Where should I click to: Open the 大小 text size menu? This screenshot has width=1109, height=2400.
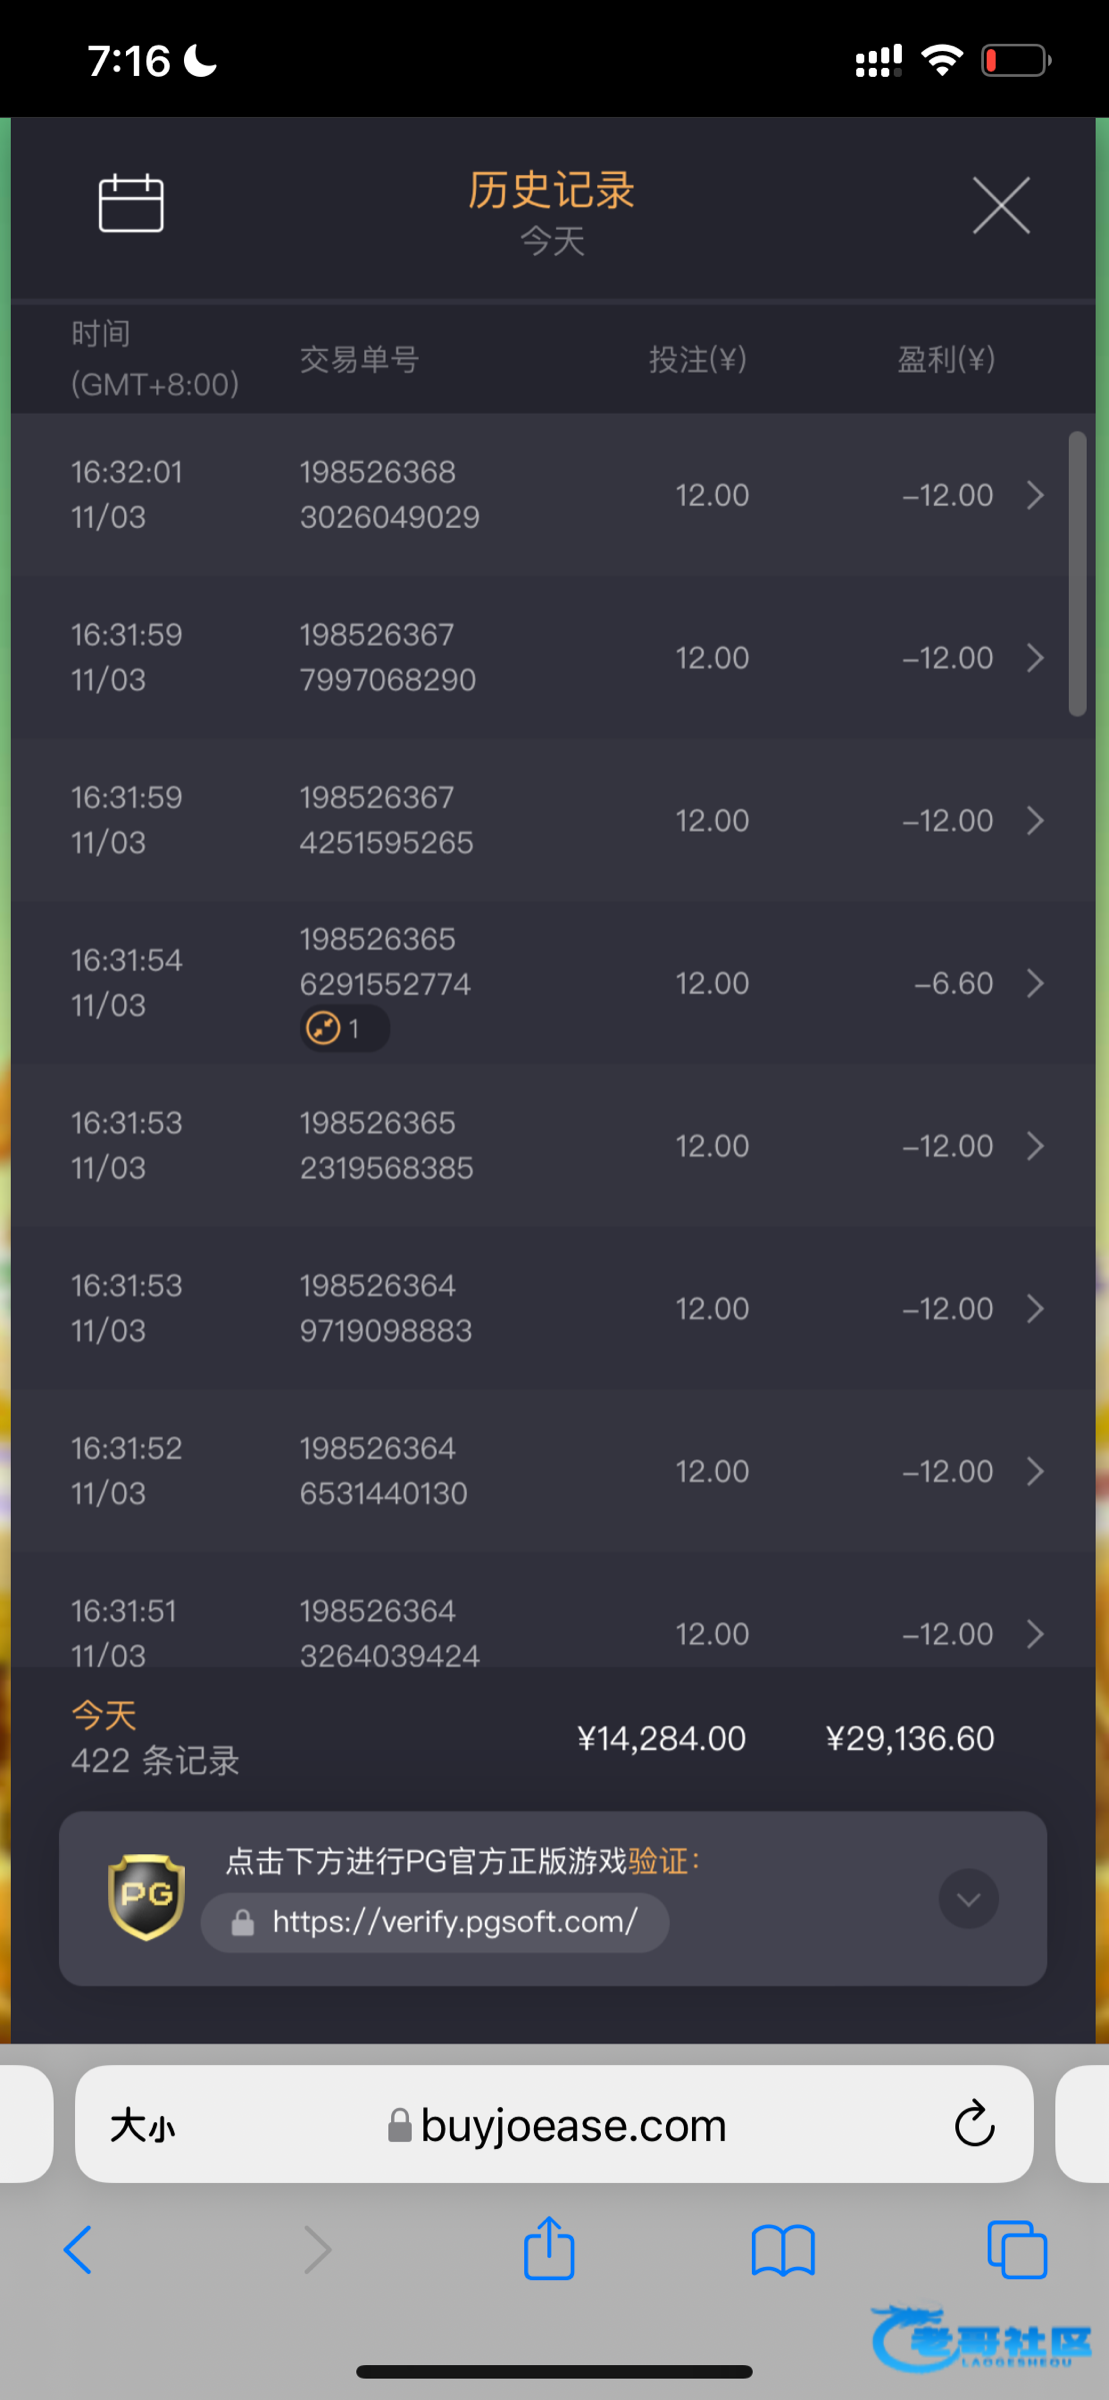pos(143,2126)
